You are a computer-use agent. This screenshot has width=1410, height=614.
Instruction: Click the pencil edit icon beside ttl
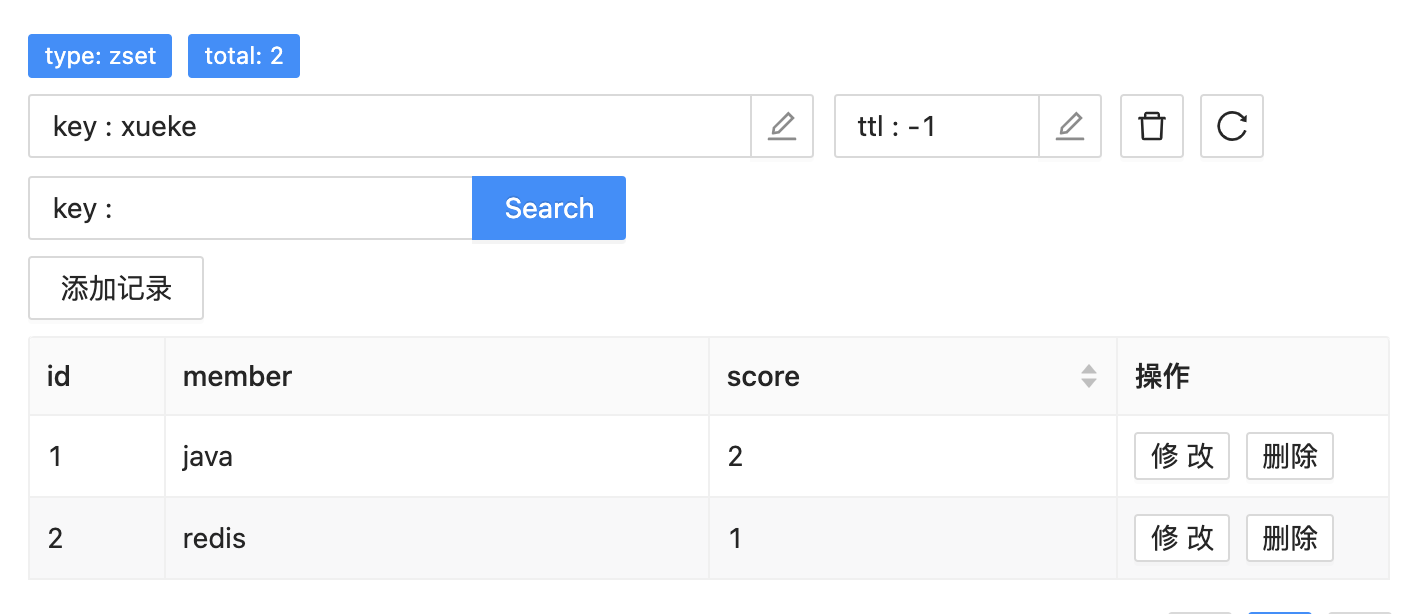(x=1070, y=126)
